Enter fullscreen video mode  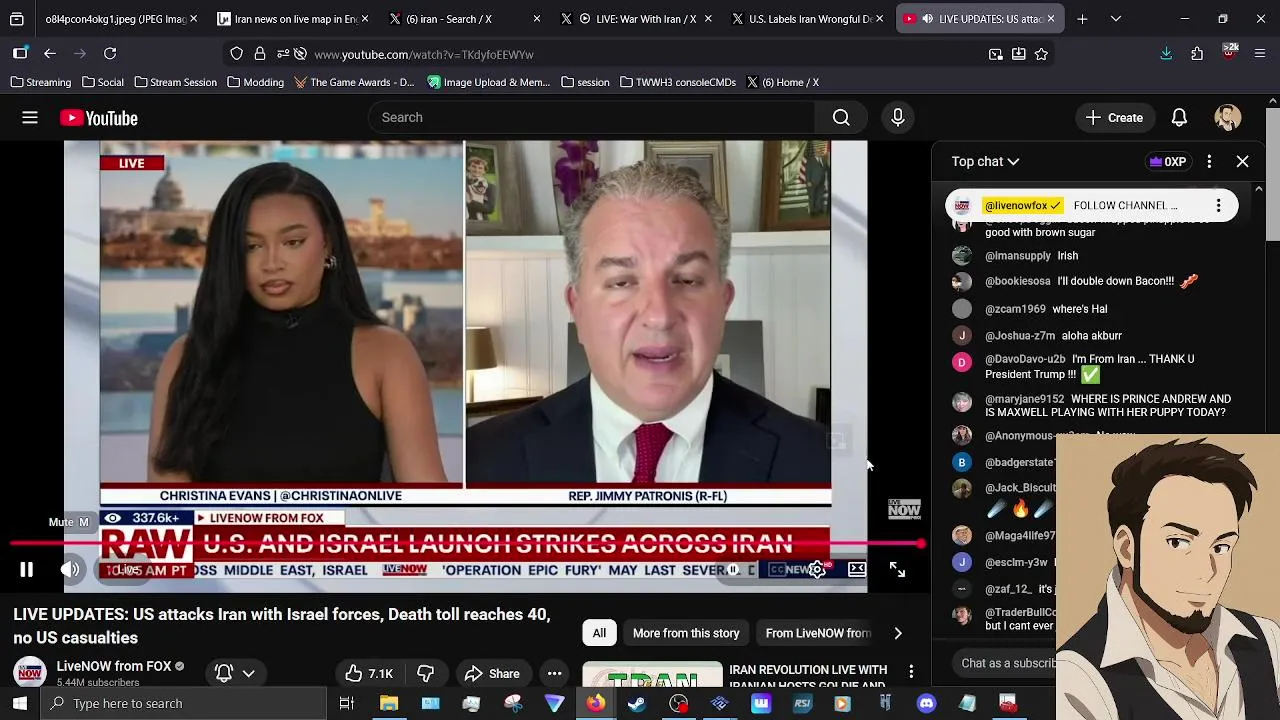897,570
